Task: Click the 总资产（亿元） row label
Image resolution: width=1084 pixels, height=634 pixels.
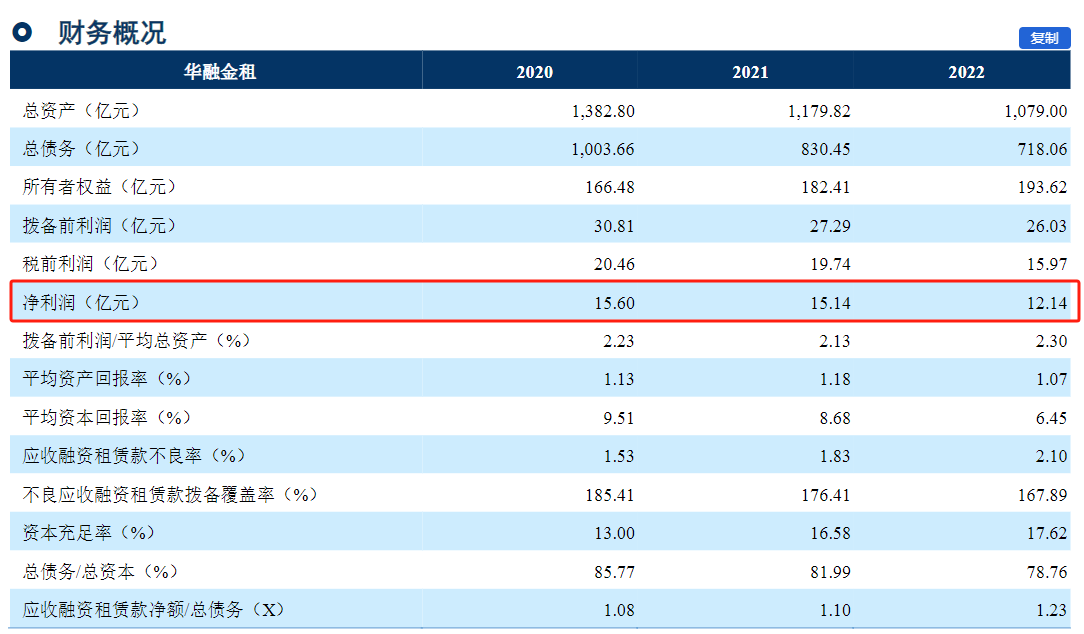Action: 82,111
